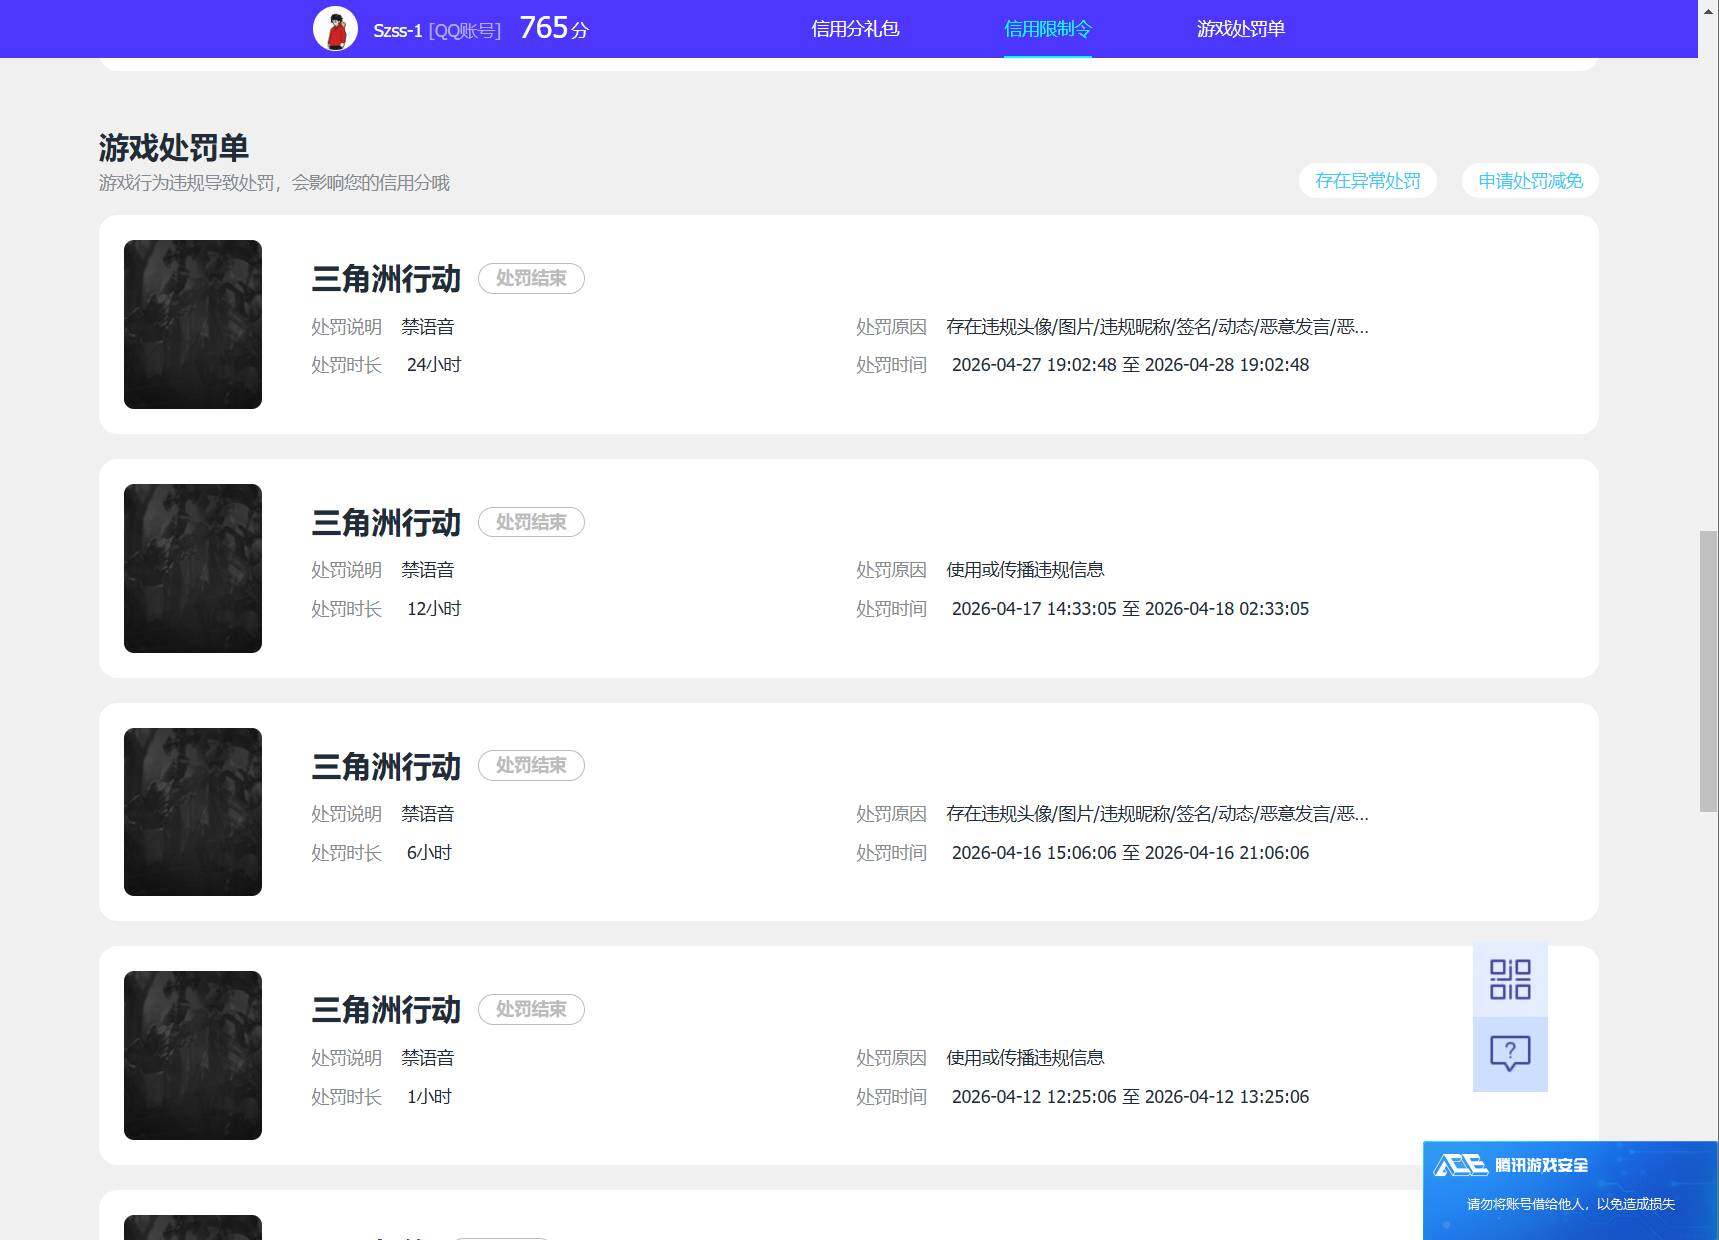This screenshot has height=1240, width=1719.
Task: Click penalty time 2026-04-12 12:25:06 range
Action: coord(1130,1097)
